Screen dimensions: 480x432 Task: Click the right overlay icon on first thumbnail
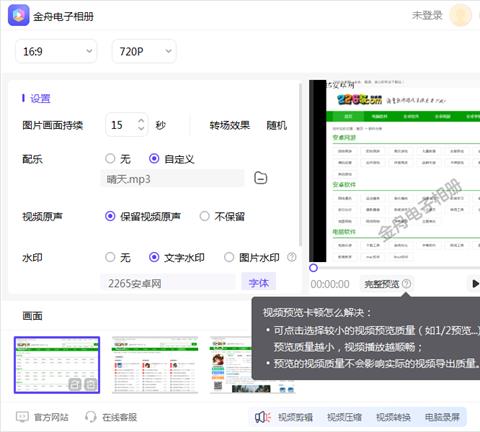[90, 384]
